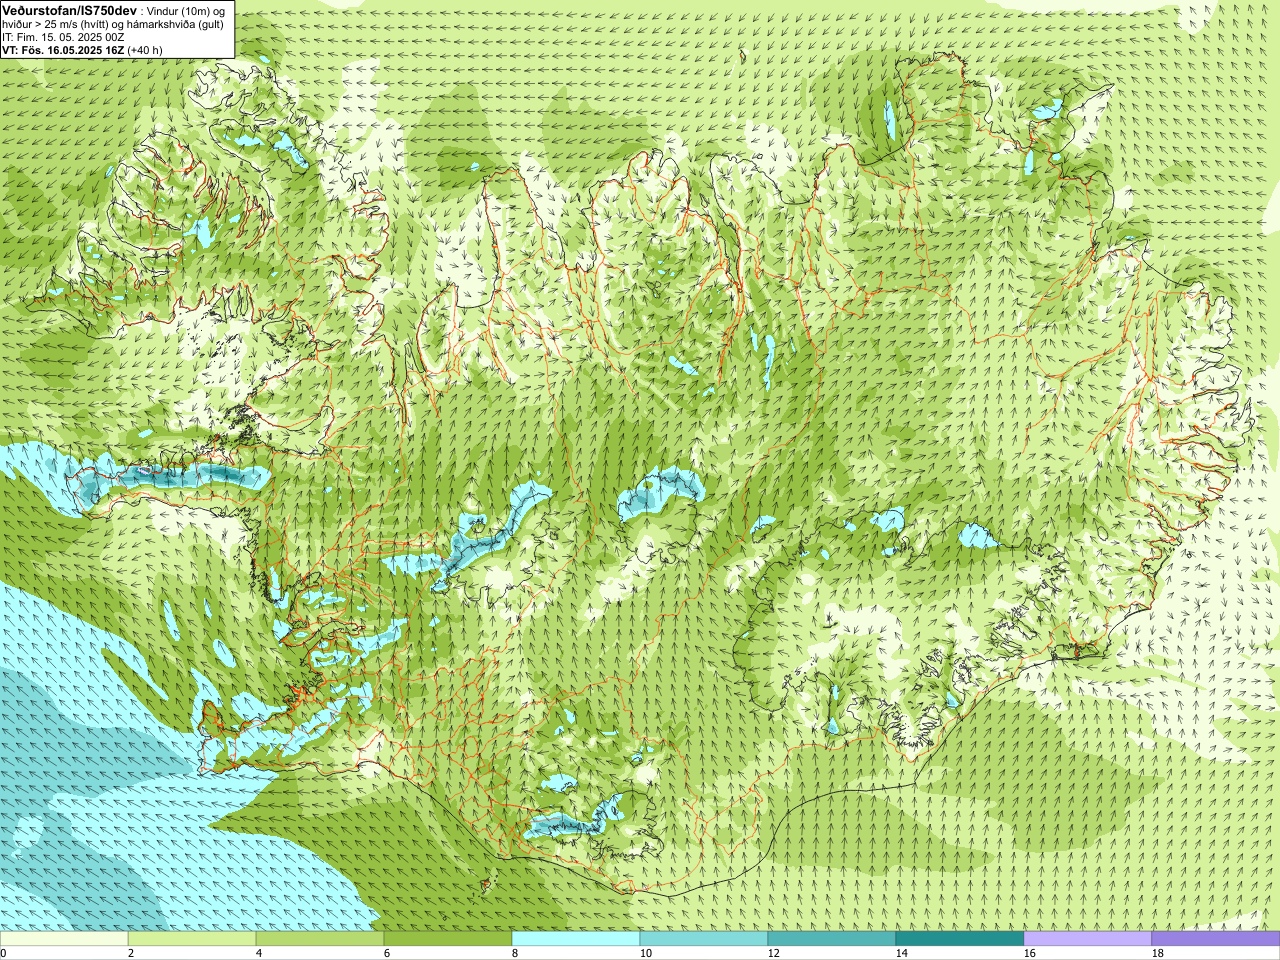1280x960 pixels.
Task: Click the pale yellow 0–2 m/s legend swatch
Action: (64, 939)
